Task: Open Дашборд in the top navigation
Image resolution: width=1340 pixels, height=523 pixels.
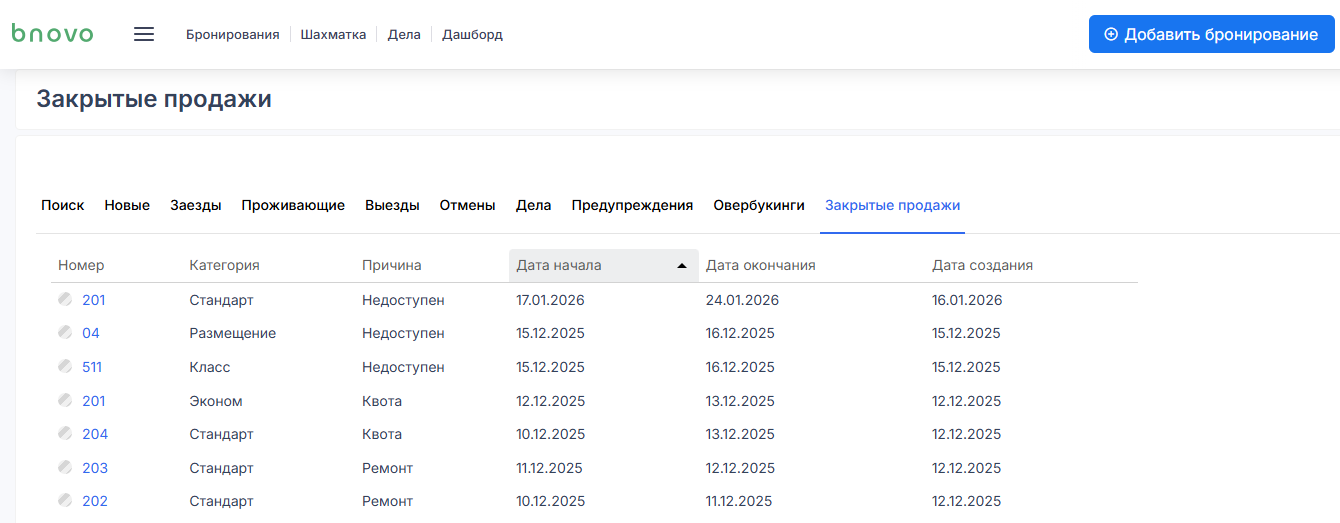Action: [472, 35]
